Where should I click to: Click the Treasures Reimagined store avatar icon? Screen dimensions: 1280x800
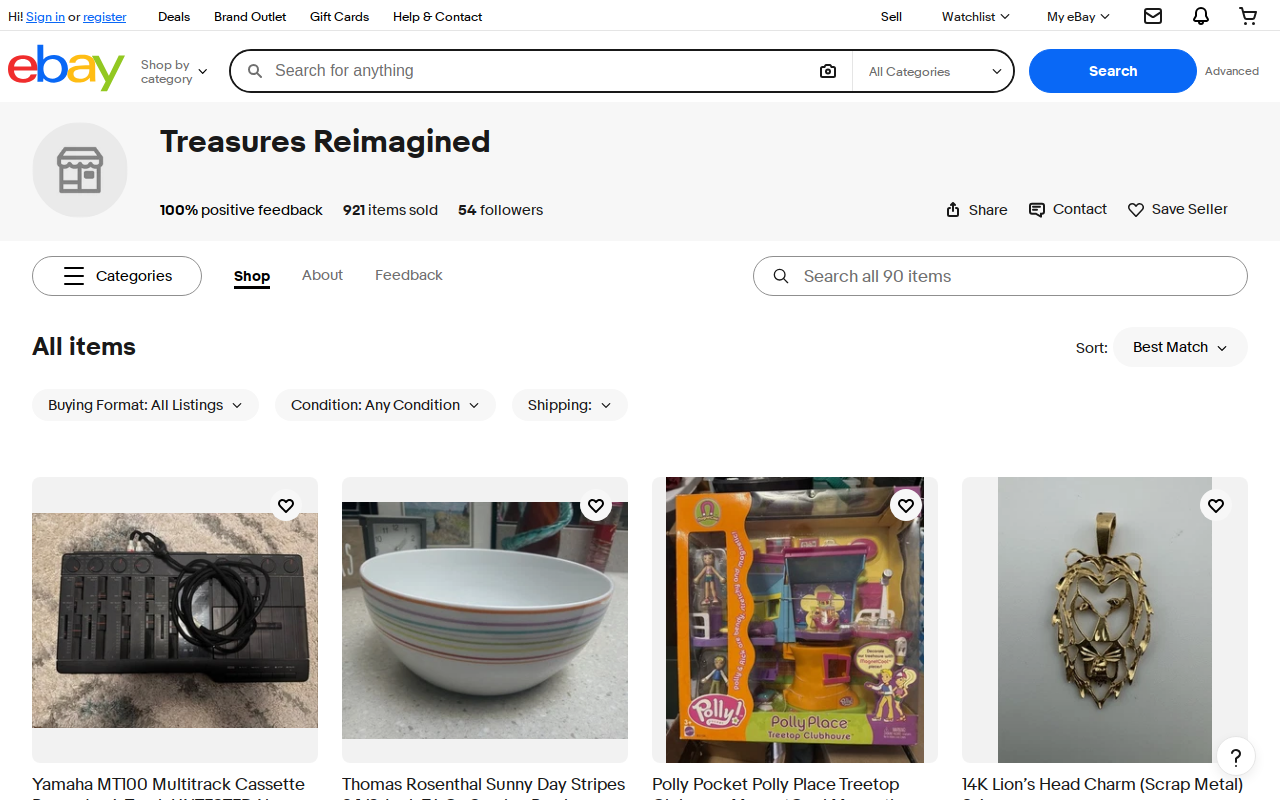80,170
